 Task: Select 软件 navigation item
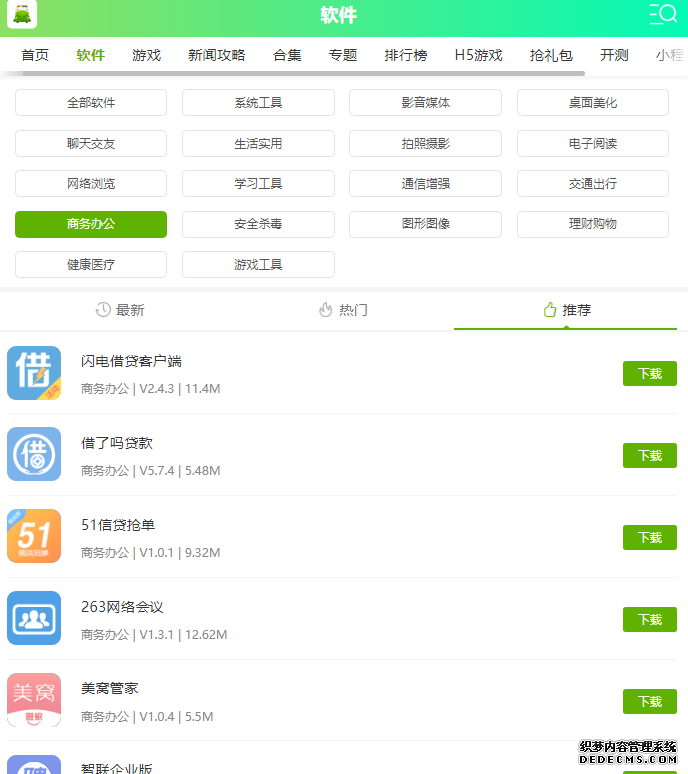(91, 55)
